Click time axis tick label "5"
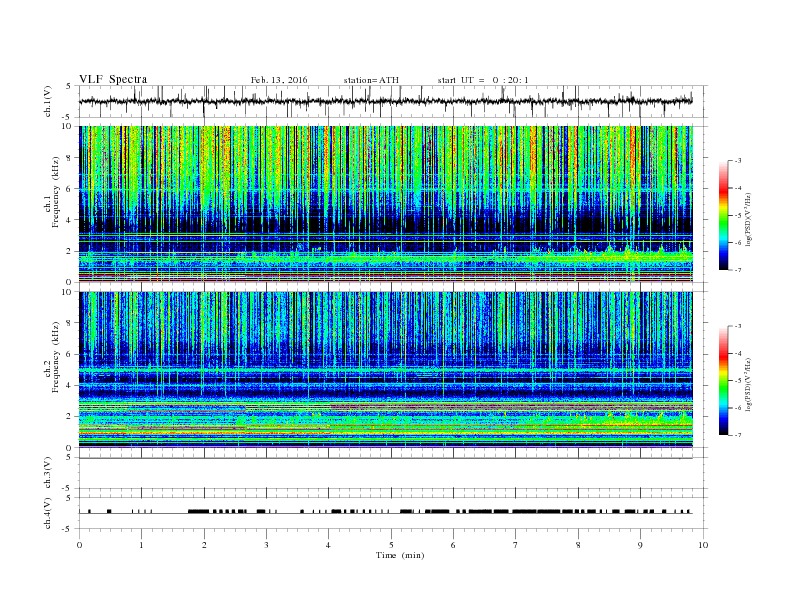This screenshot has height=612, width=792. pos(391,545)
